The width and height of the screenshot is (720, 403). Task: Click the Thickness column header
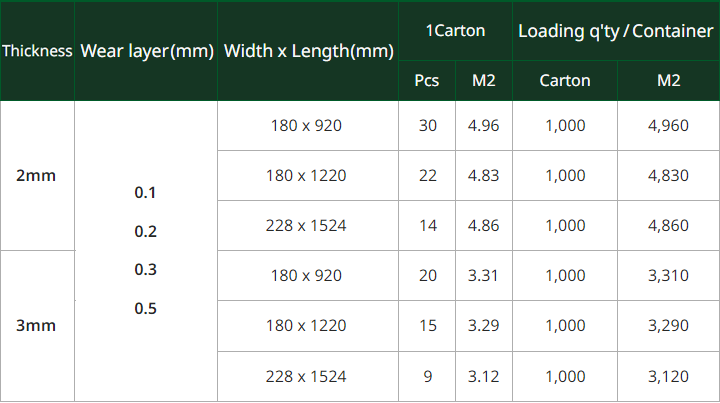point(37,51)
